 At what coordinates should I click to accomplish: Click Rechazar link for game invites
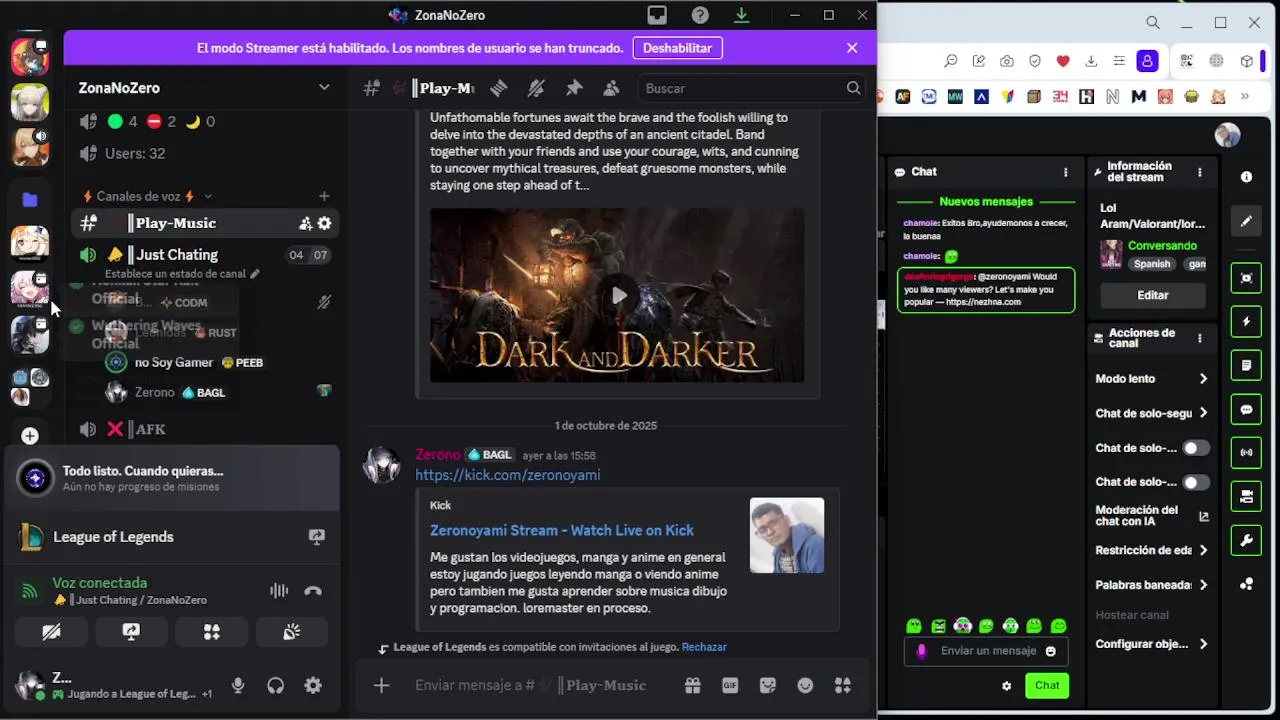tap(704, 647)
